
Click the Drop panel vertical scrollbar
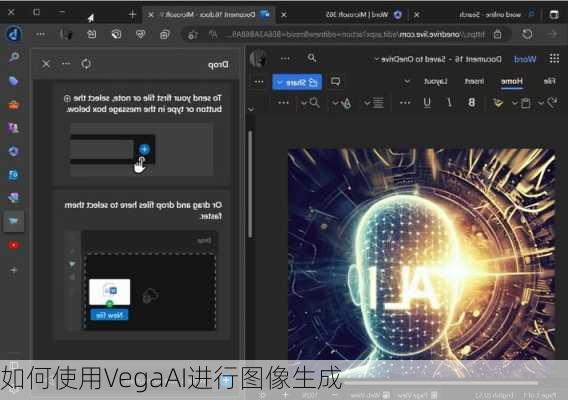(x=250, y=184)
